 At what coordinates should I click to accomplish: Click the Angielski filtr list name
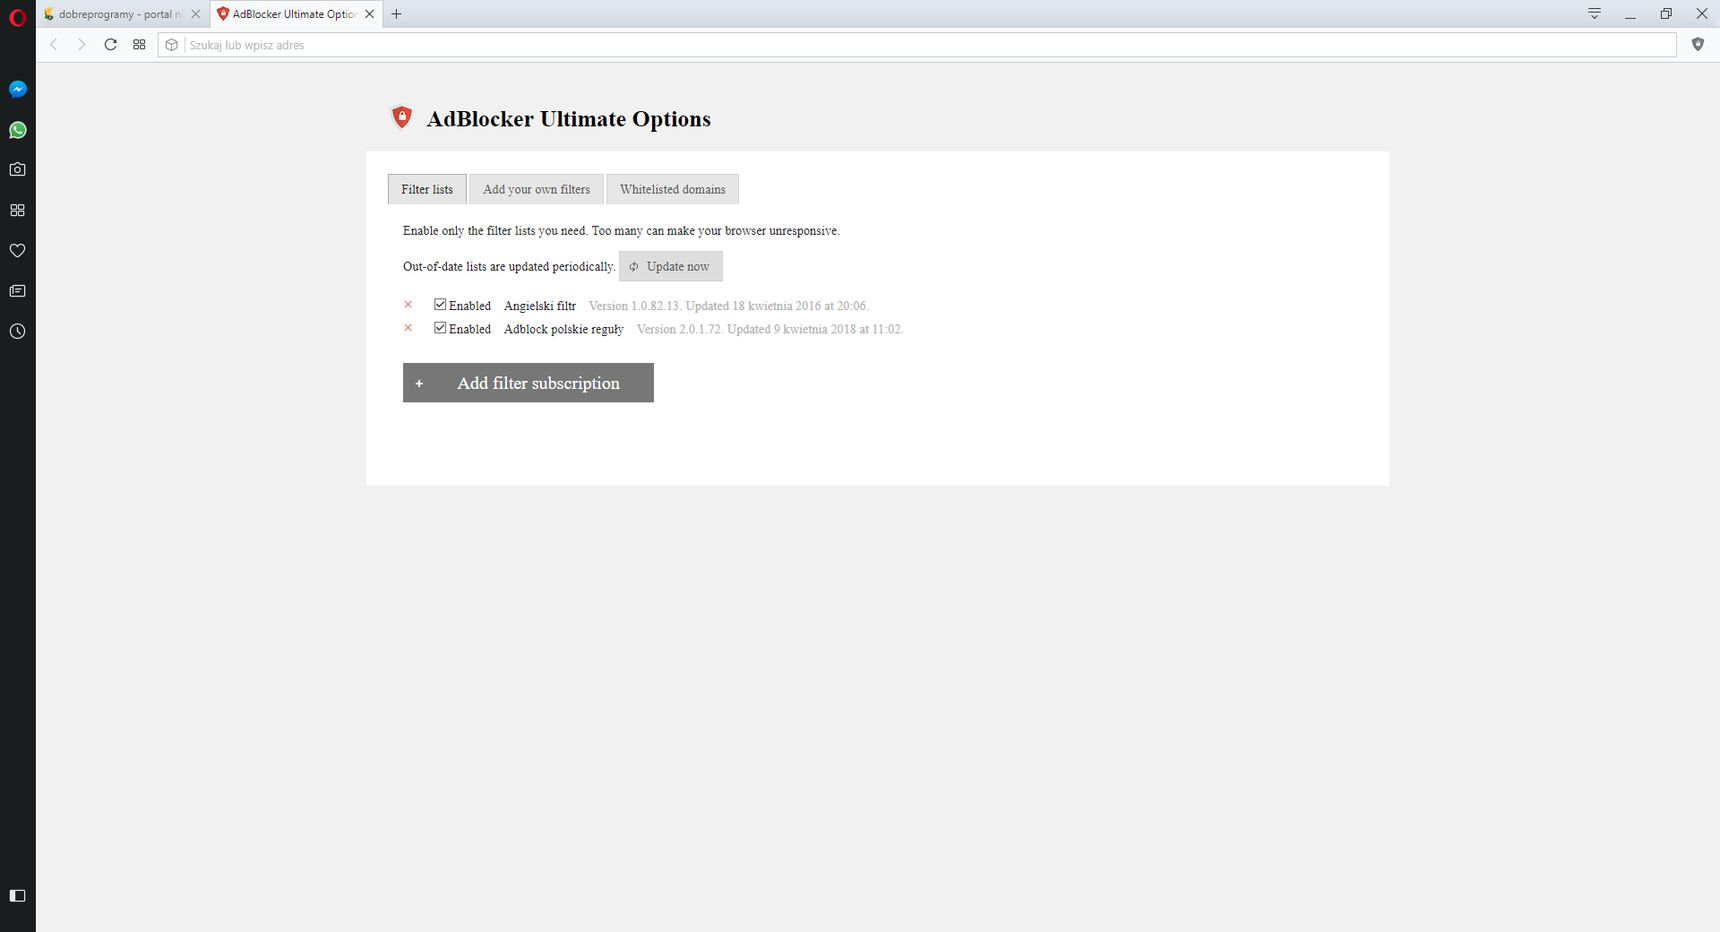pyautogui.click(x=540, y=306)
